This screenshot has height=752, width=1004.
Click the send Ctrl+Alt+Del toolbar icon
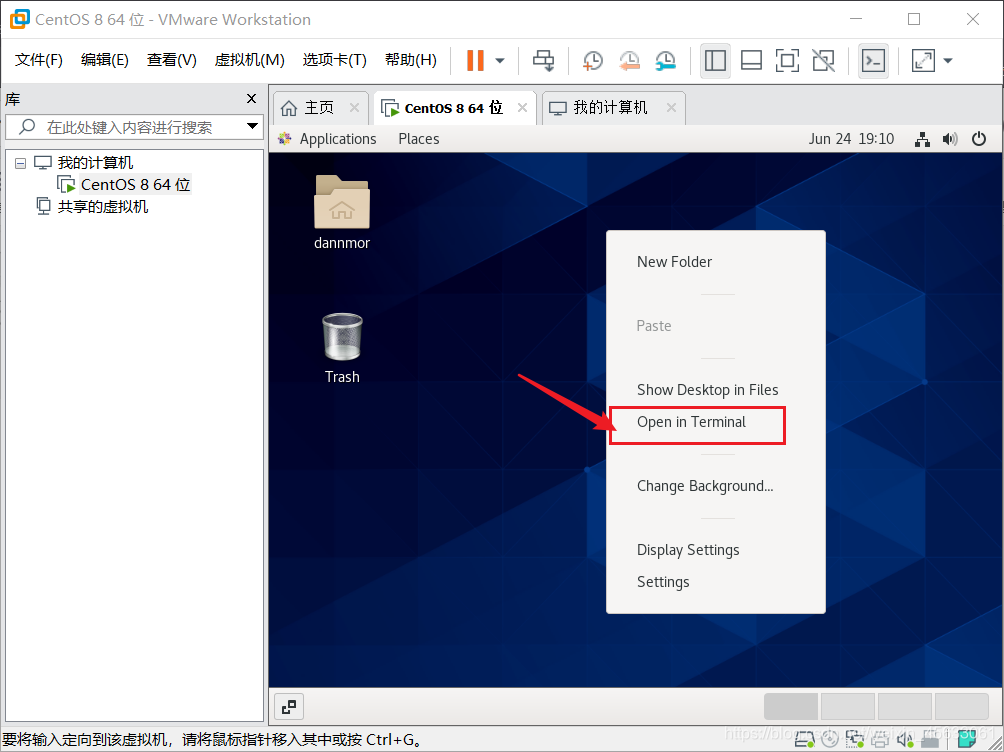click(x=544, y=61)
